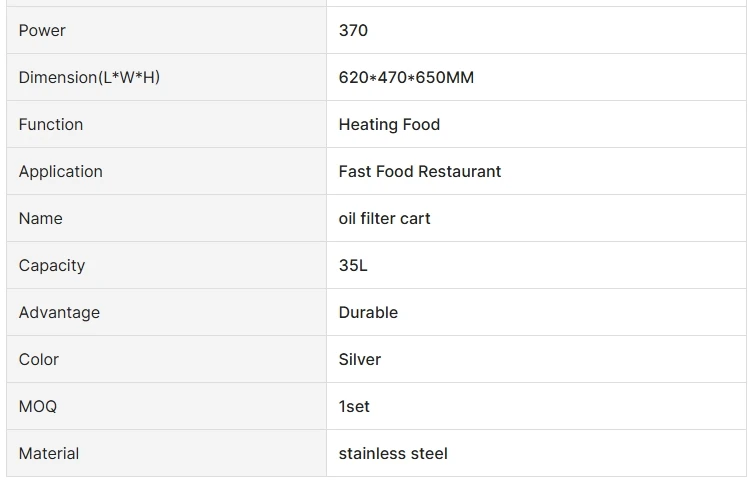Select the oil filter cart value
The width and height of the screenshot is (751, 484).
click(385, 218)
